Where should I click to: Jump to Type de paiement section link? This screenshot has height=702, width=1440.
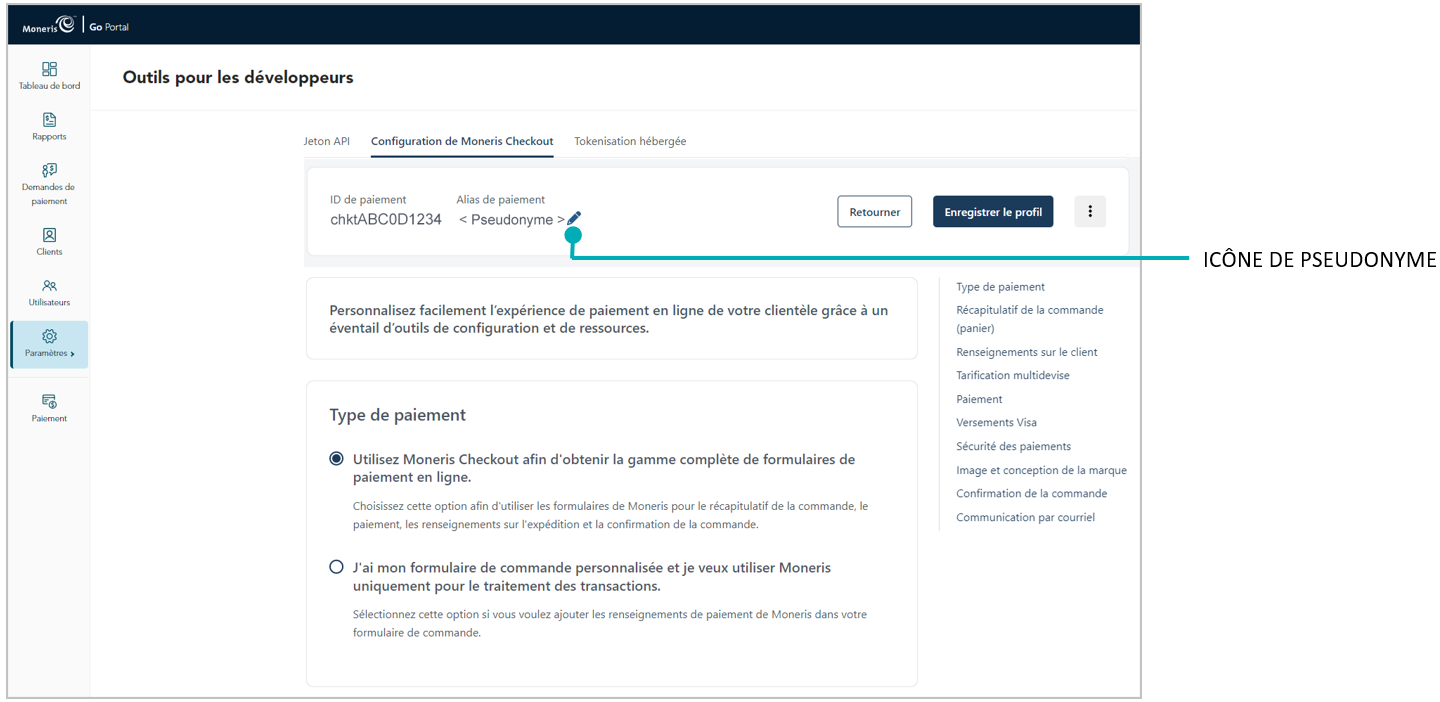pos(1000,287)
